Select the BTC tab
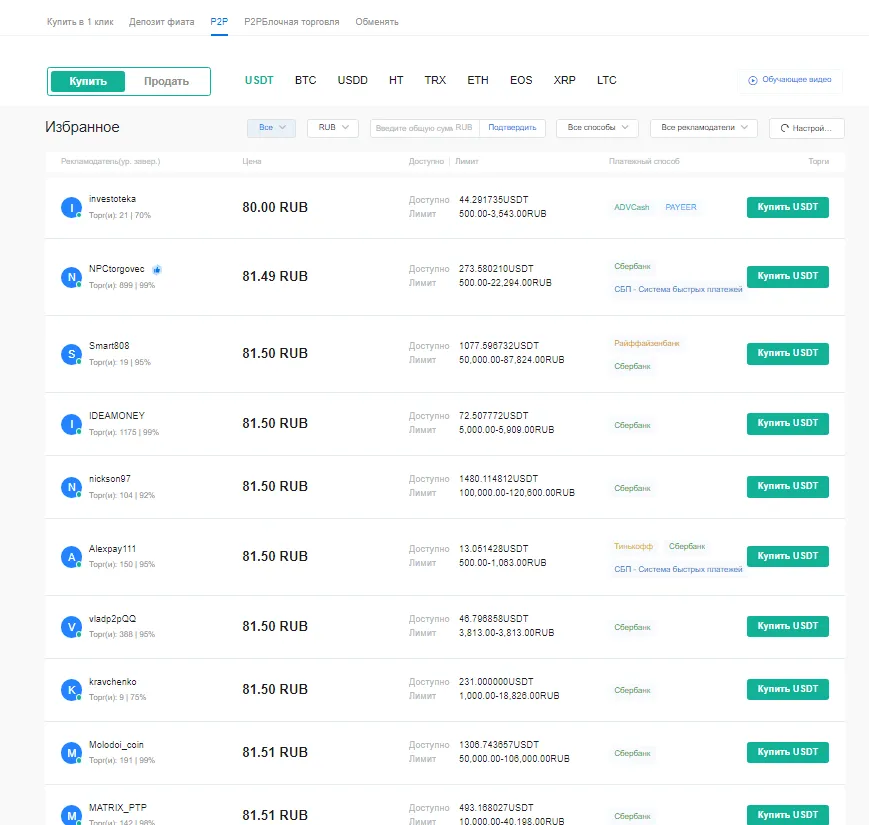869x825 pixels. click(305, 80)
